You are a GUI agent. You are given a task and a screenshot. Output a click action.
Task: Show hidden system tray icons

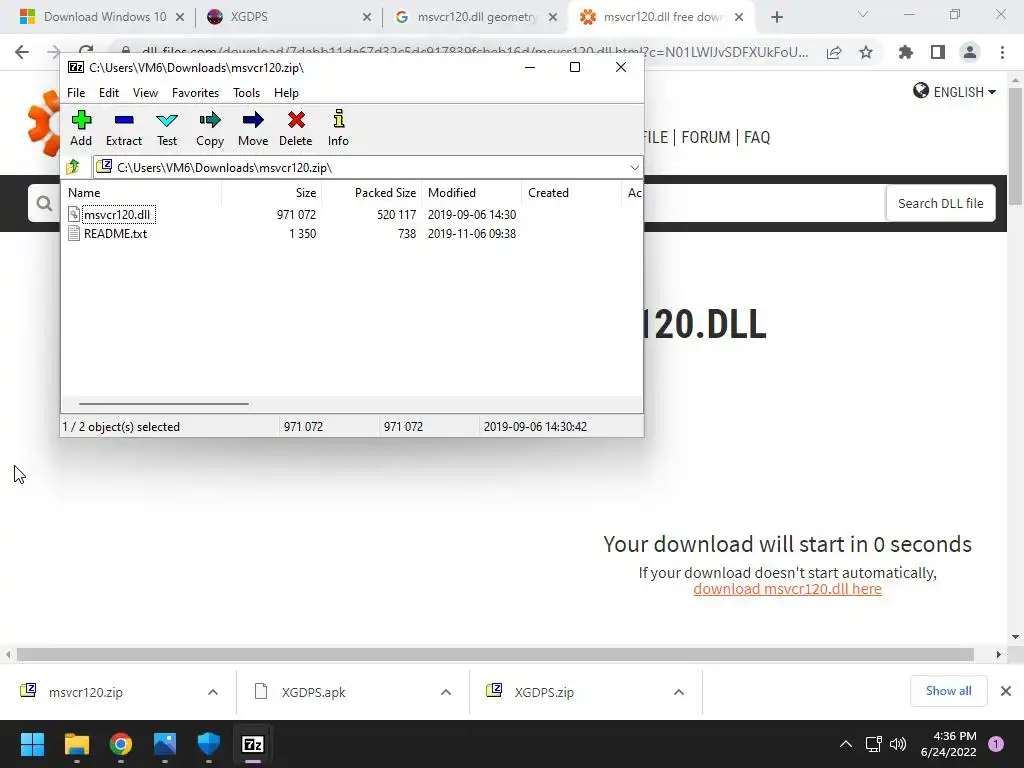[x=846, y=744]
